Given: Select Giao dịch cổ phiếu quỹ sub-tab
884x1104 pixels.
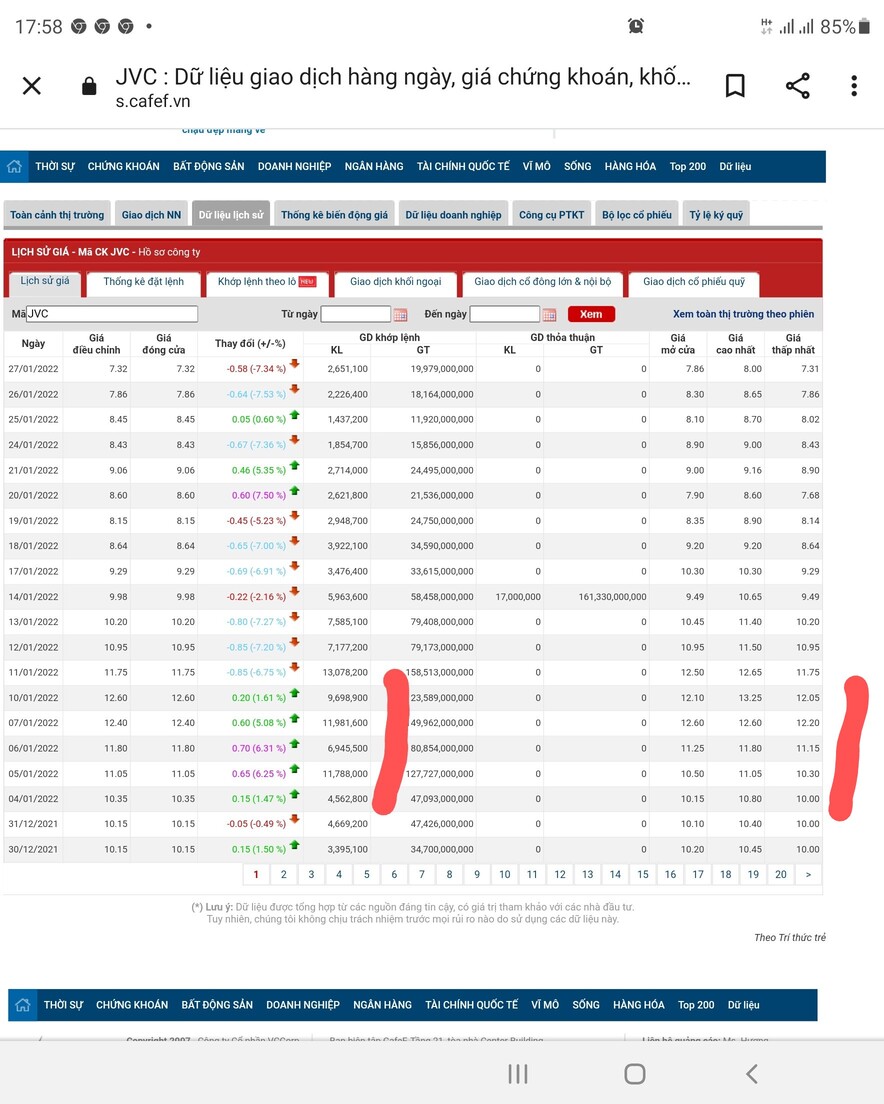Looking at the screenshot, I should pyautogui.click(x=694, y=282).
